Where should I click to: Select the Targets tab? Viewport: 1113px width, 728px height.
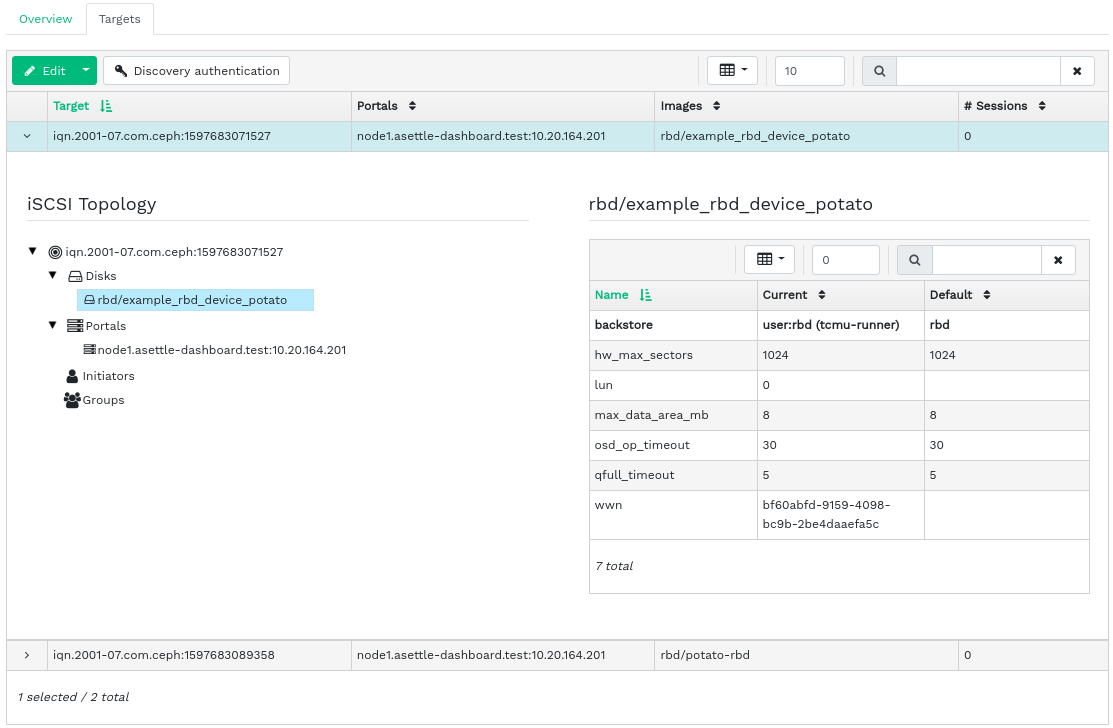(x=119, y=19)
